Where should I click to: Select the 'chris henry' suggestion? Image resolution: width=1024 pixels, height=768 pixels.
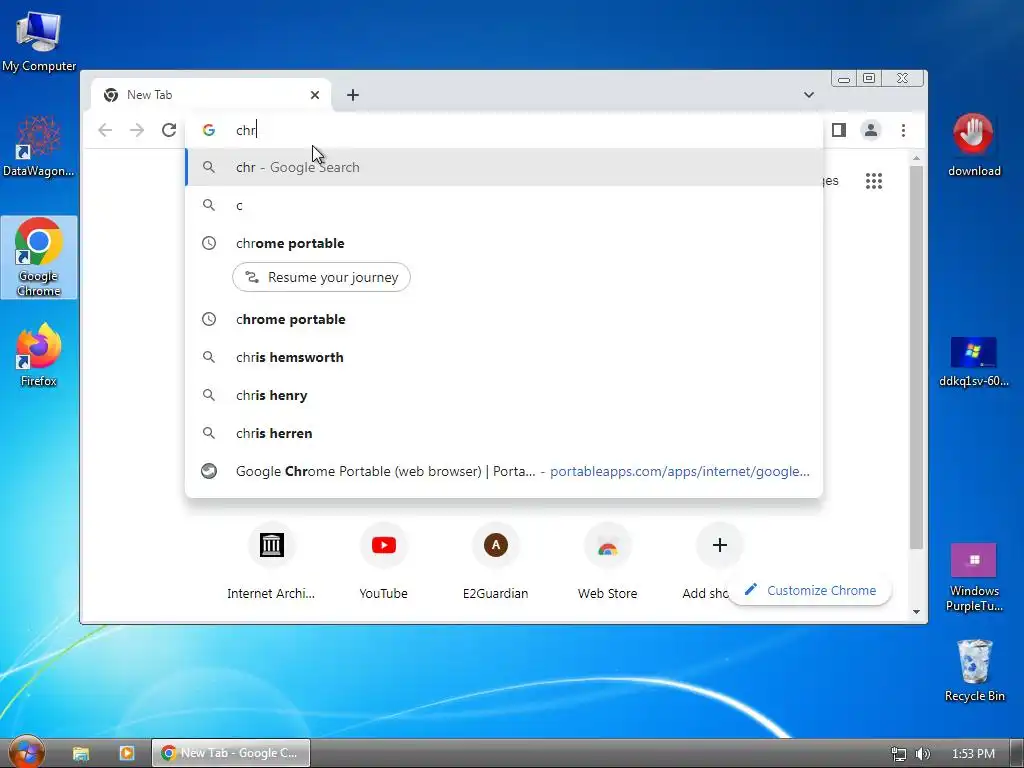point(504,395)
